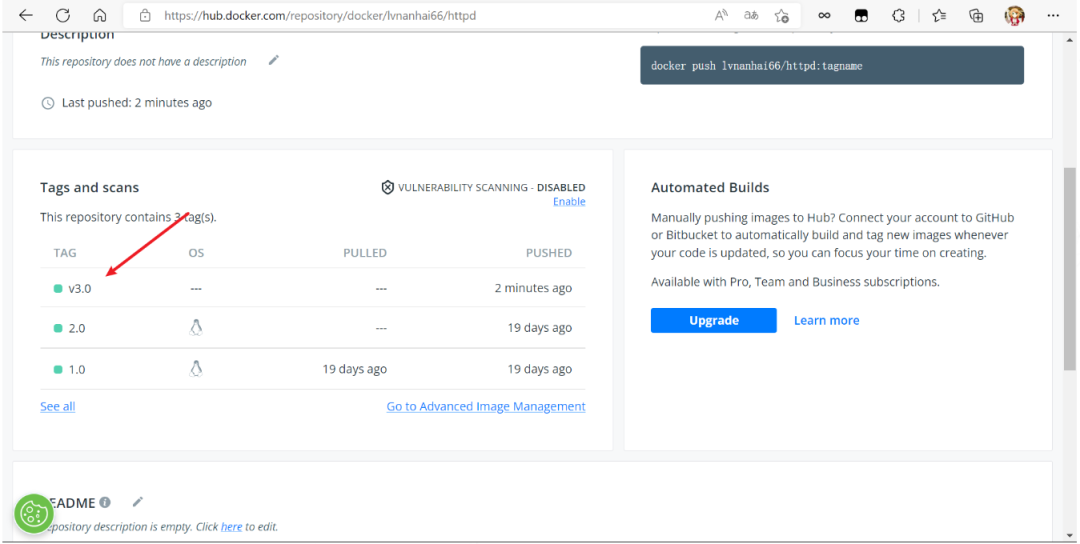
Task: Click the 'Automated Builds' heading
Action: coord(710,187)
